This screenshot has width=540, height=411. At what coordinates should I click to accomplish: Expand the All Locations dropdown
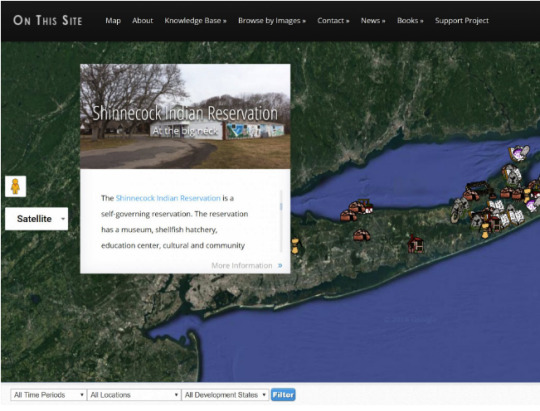[134, 395]
